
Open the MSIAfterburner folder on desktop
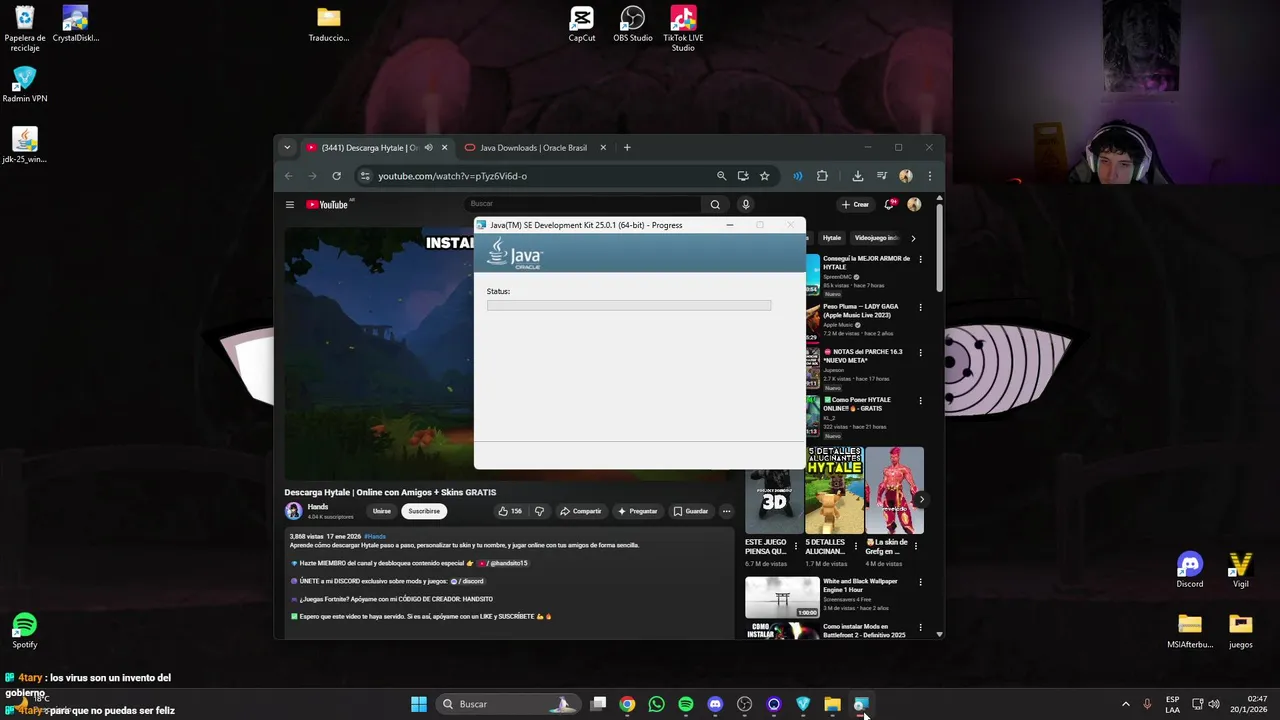pos(1190,632)
